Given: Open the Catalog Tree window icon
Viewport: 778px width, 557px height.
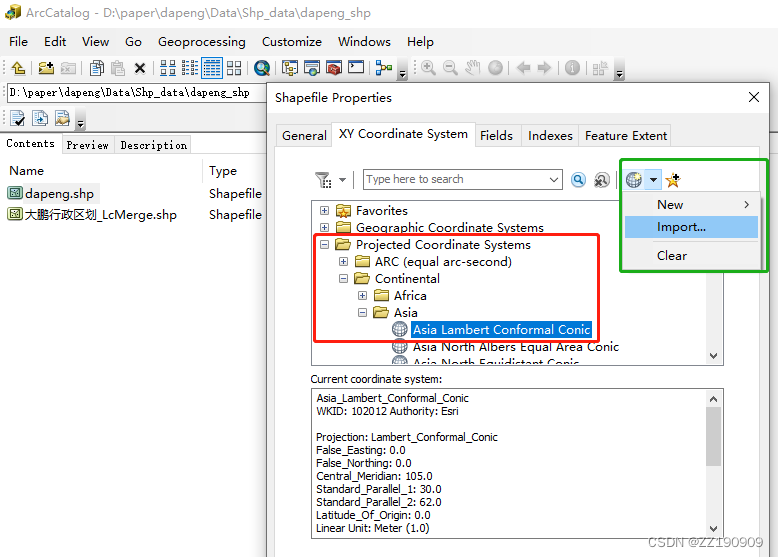Looking at the screenshot, I should [x=290, y=68].
